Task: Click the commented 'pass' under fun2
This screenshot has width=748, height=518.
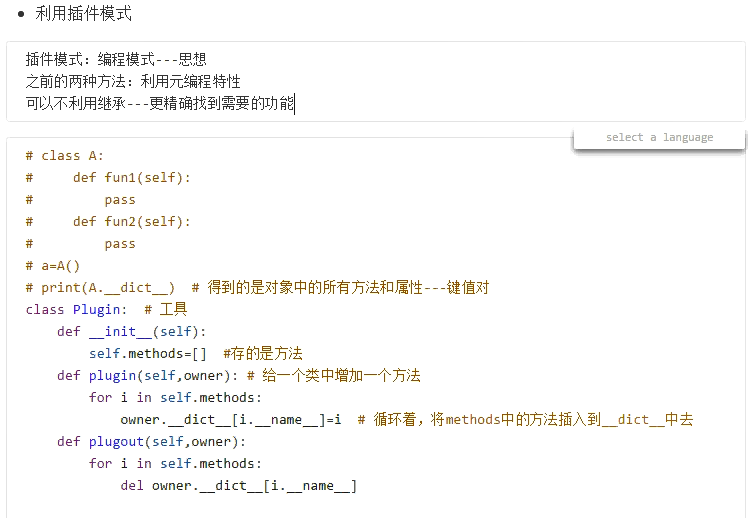Action: pyautogui.click(x=120, y=243)
